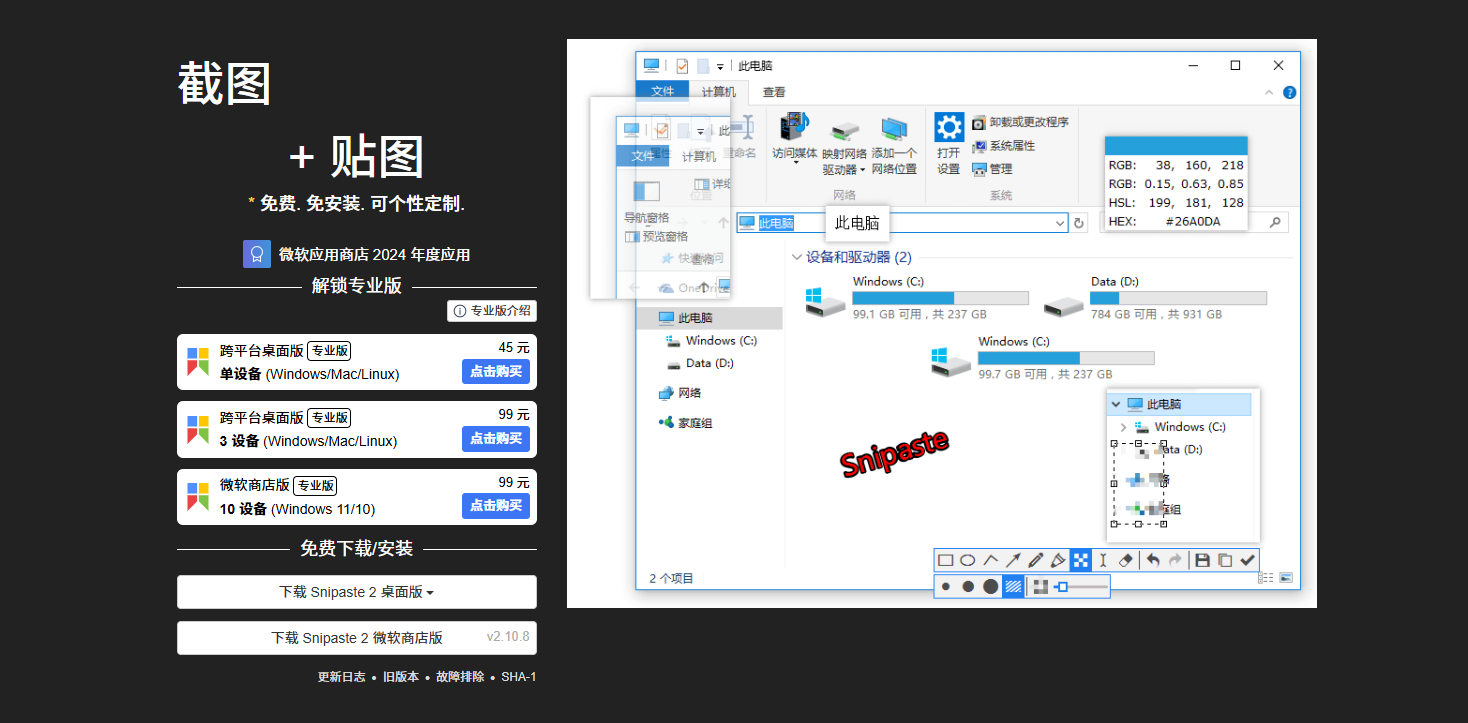Open the quick access toolbar dropdown arrow
Screen dimensions: 1468x723
click(720, 67)
